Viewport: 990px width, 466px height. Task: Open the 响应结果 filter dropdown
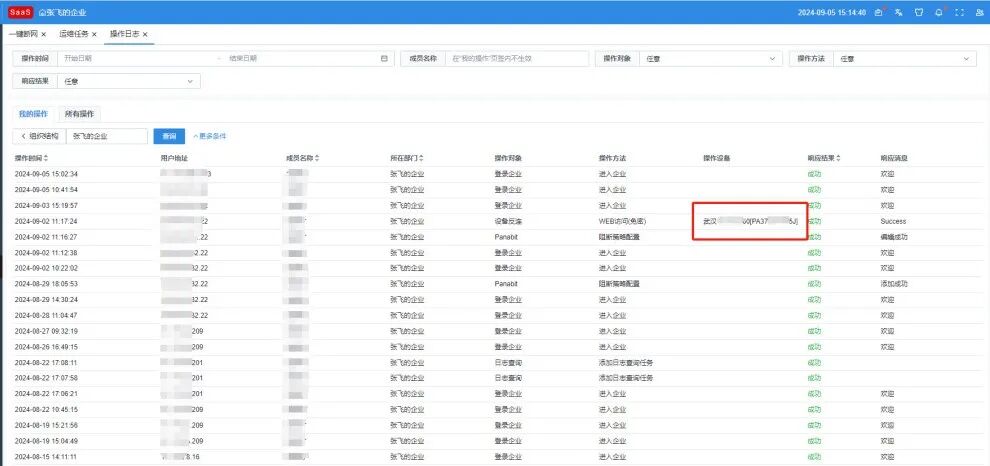(129, 81)
